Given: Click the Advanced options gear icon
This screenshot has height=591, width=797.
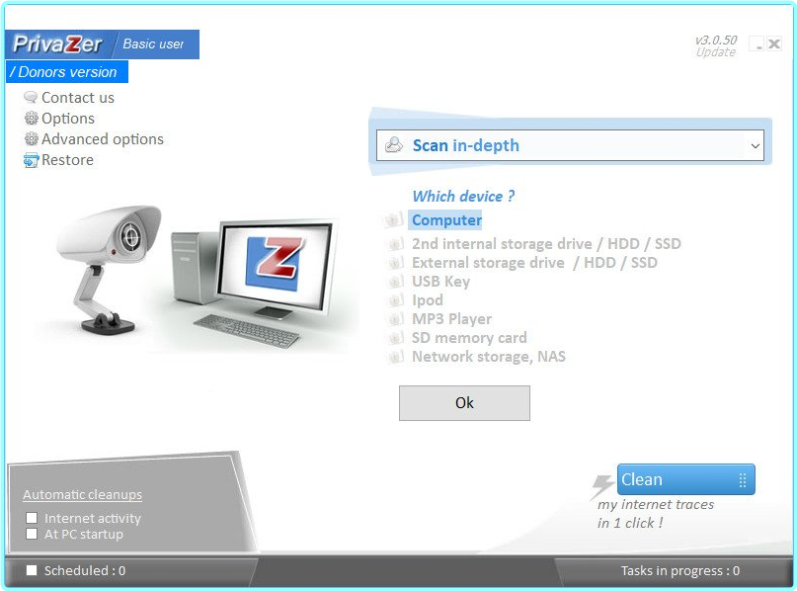Looking at the screenshot, I should pos(31,139).
